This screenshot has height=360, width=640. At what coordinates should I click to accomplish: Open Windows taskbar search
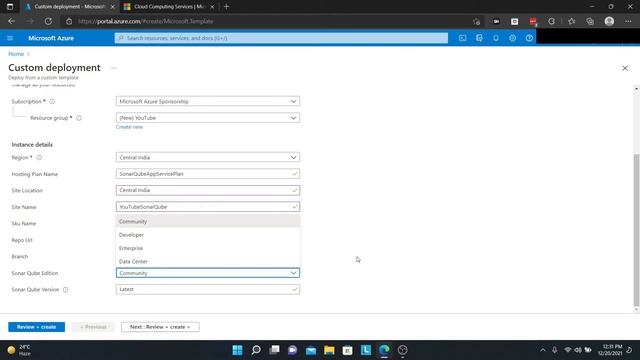256,350
